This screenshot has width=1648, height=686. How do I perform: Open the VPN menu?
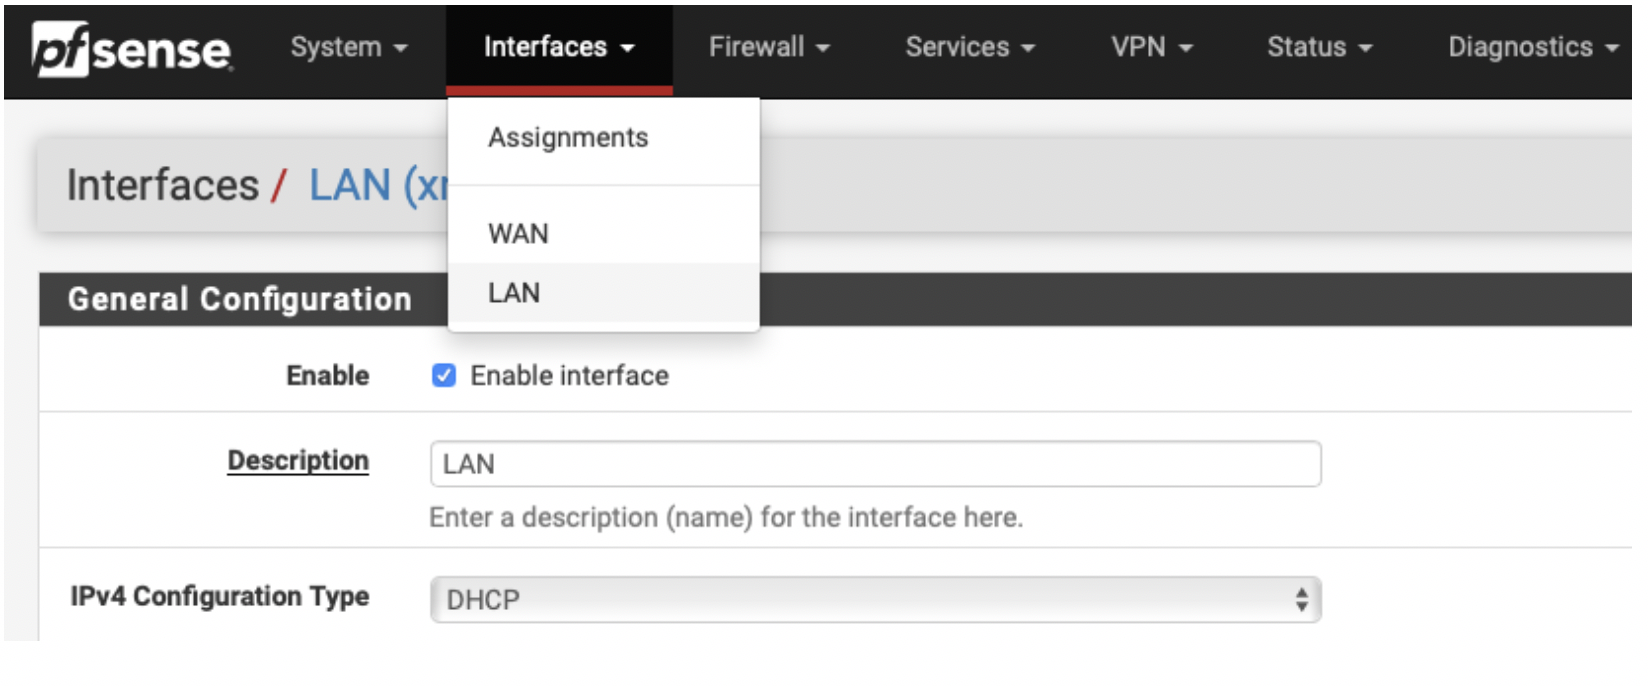click(x=1151, y=47)
